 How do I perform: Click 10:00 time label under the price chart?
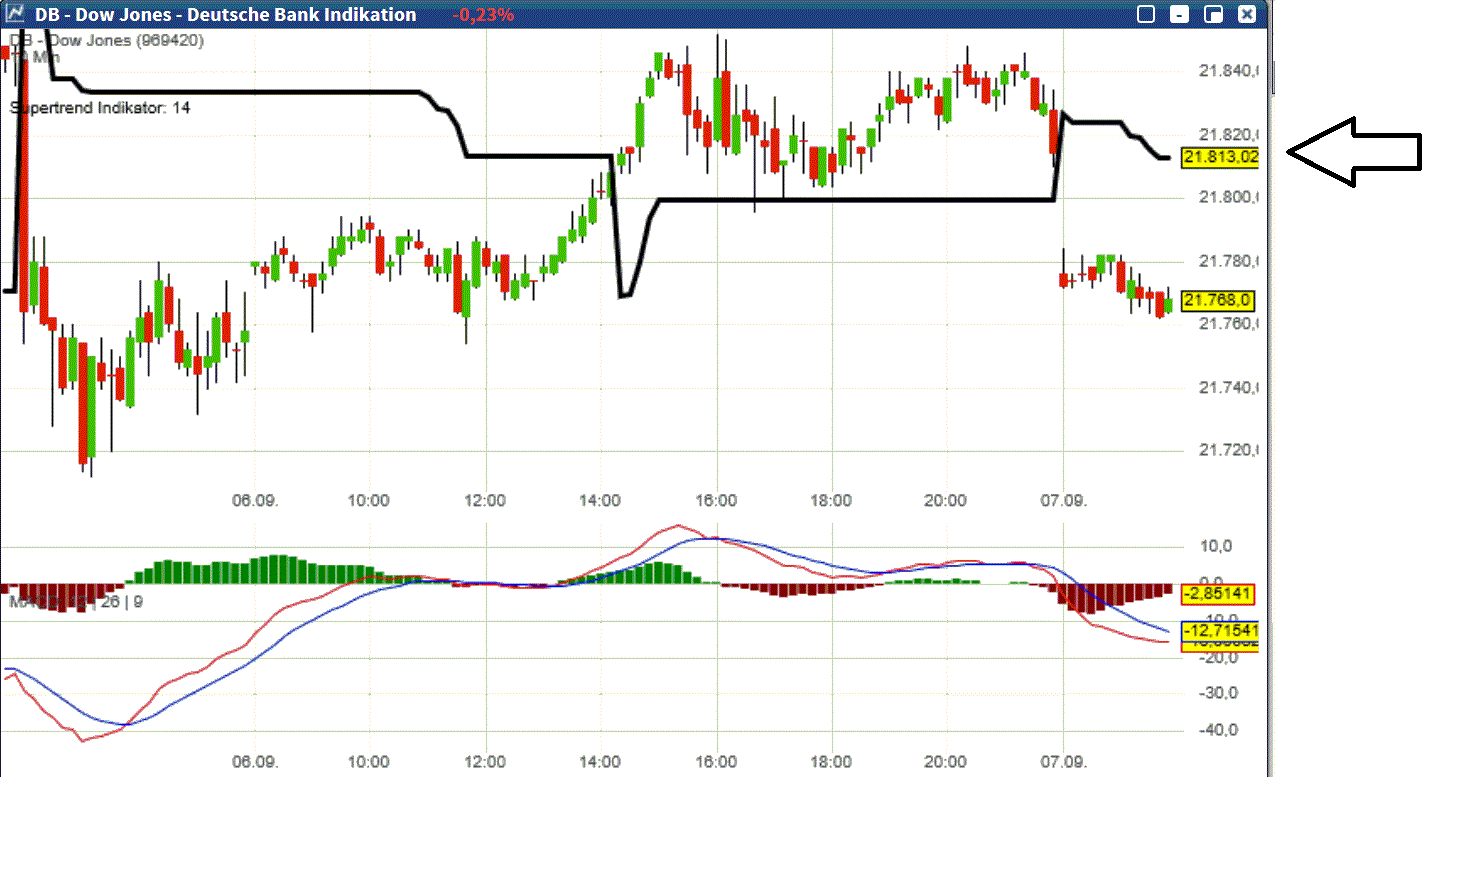pos(368,501)
